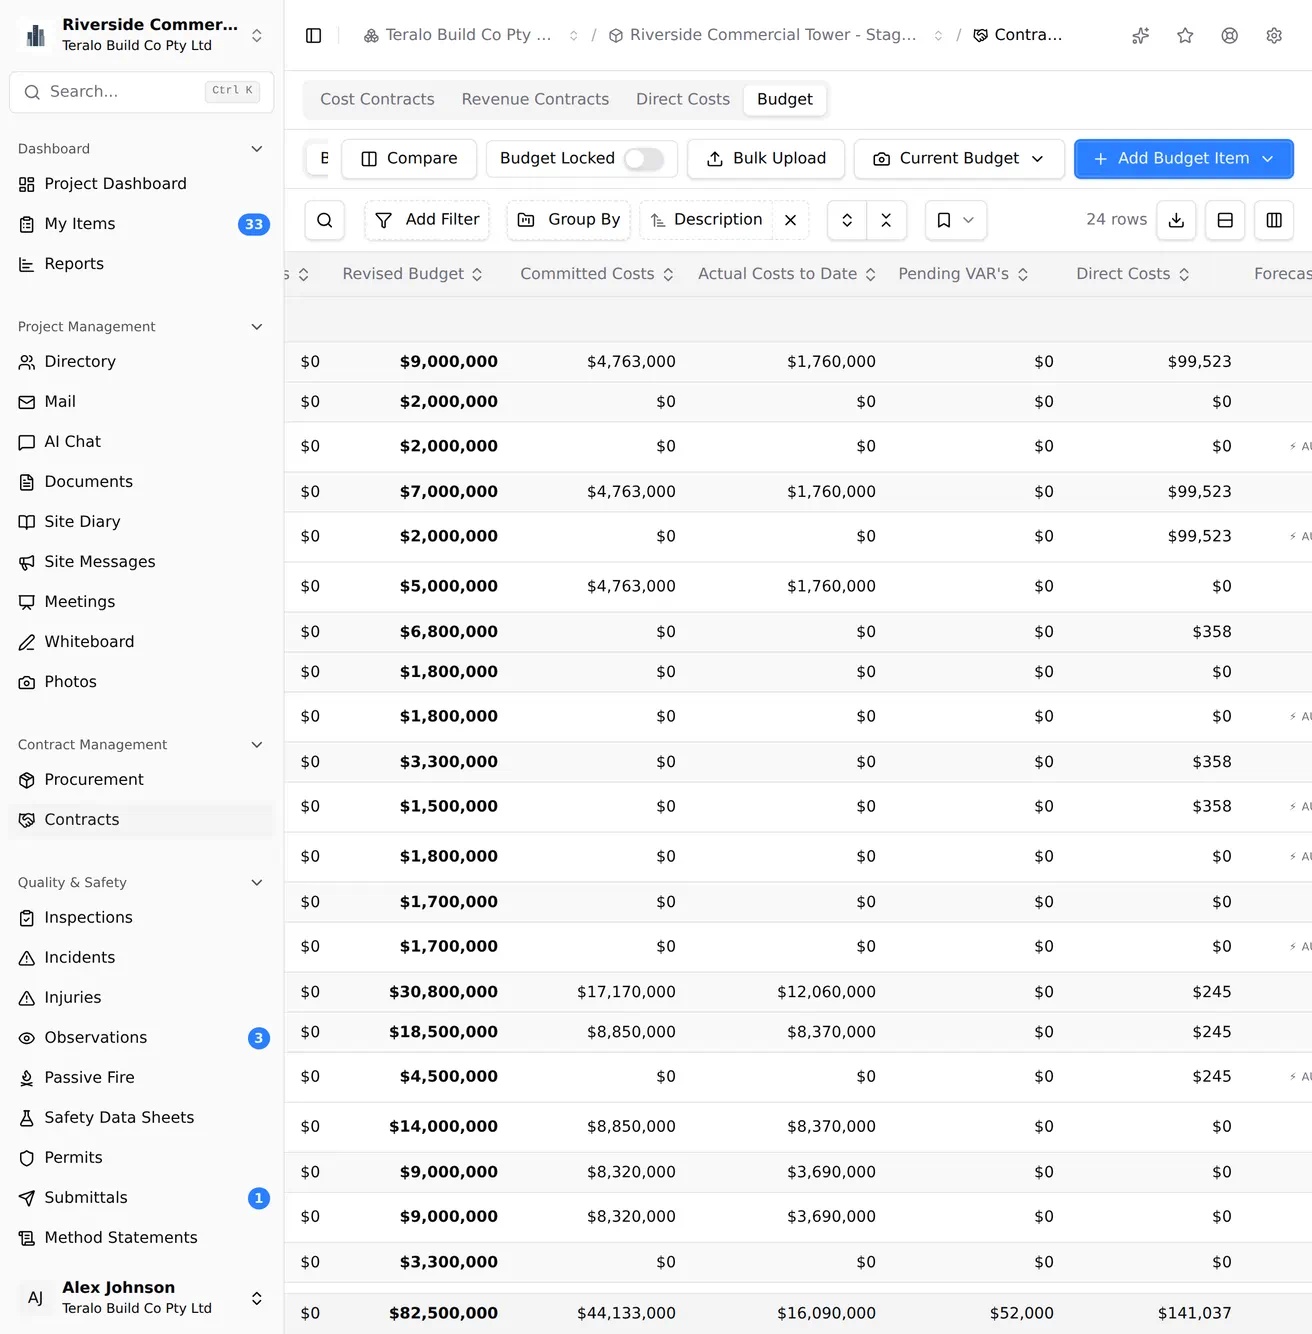Open My Items in sidebar
This screenshot has width=1312, height=1334.
pyautogui.click(x=141, y=224)
